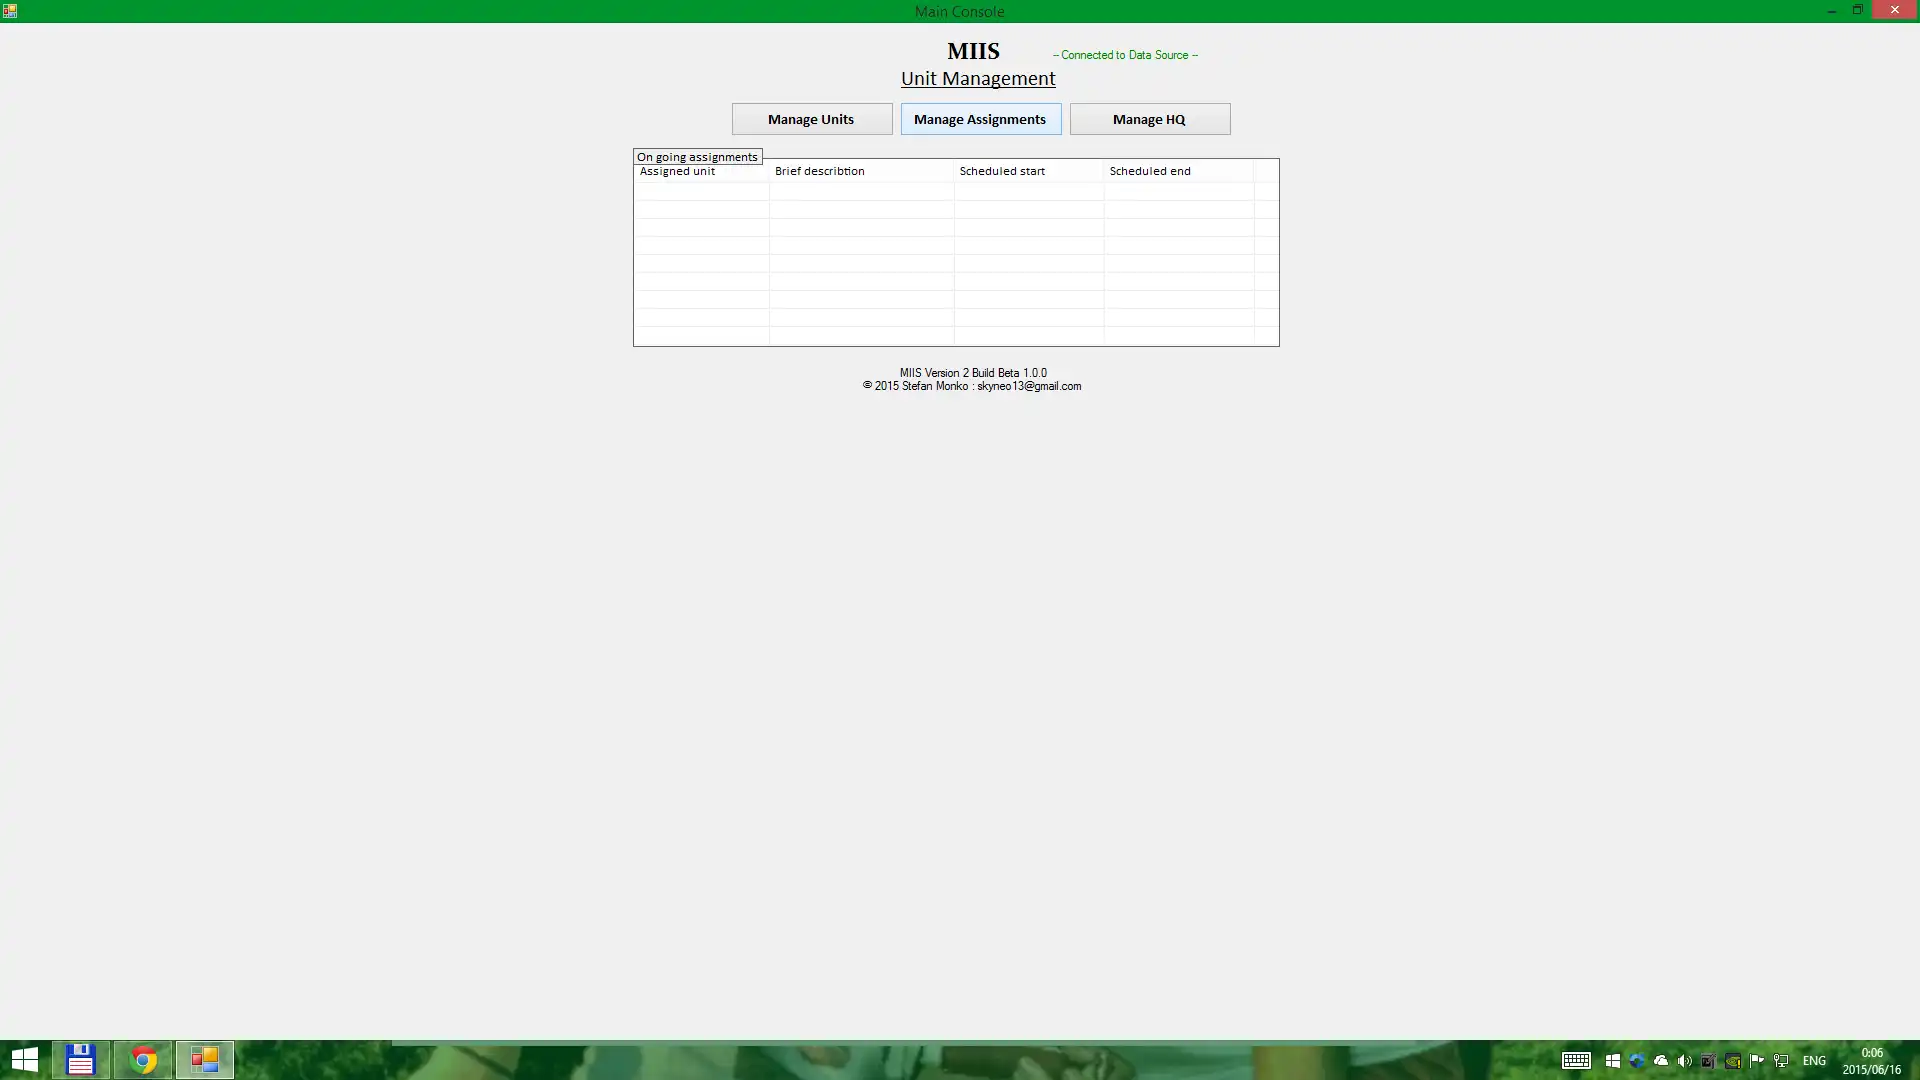
Task: Click the Save icon in the taskbar
Action: [82, 1059]
